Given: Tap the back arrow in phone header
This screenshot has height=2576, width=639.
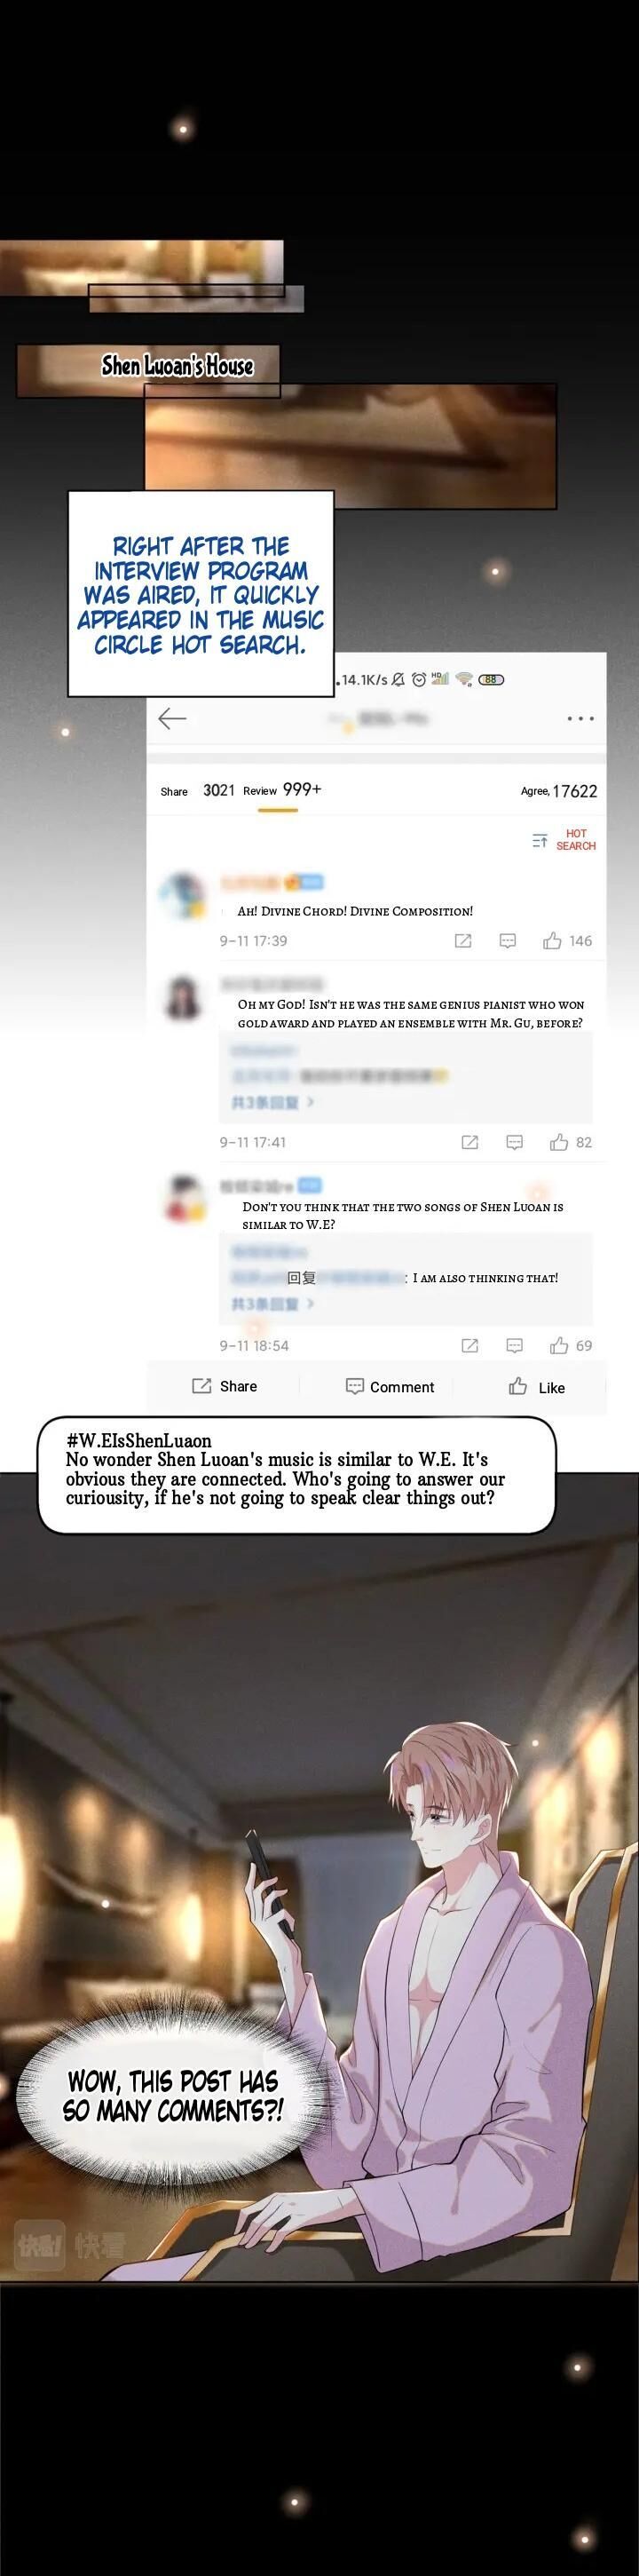Looking at the screenshot, I should [173, 718].
